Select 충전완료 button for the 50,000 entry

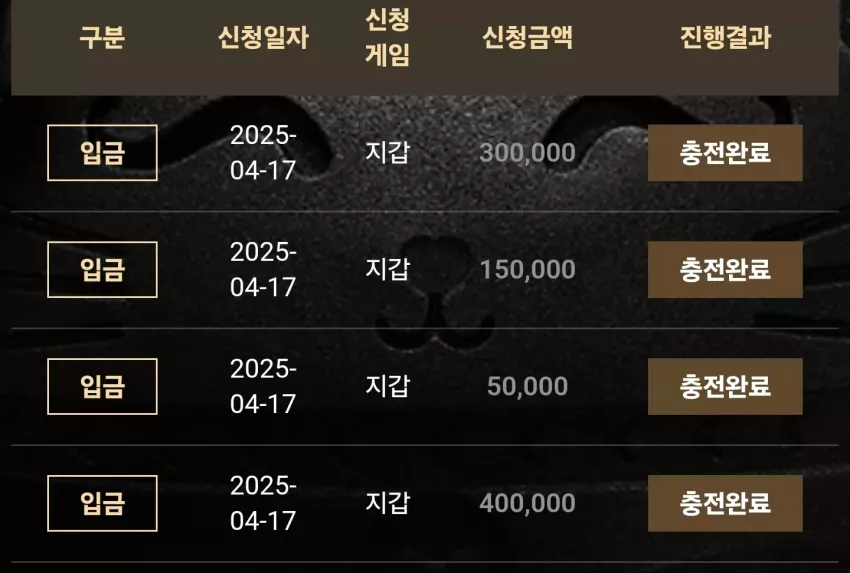tap(725, 386)
